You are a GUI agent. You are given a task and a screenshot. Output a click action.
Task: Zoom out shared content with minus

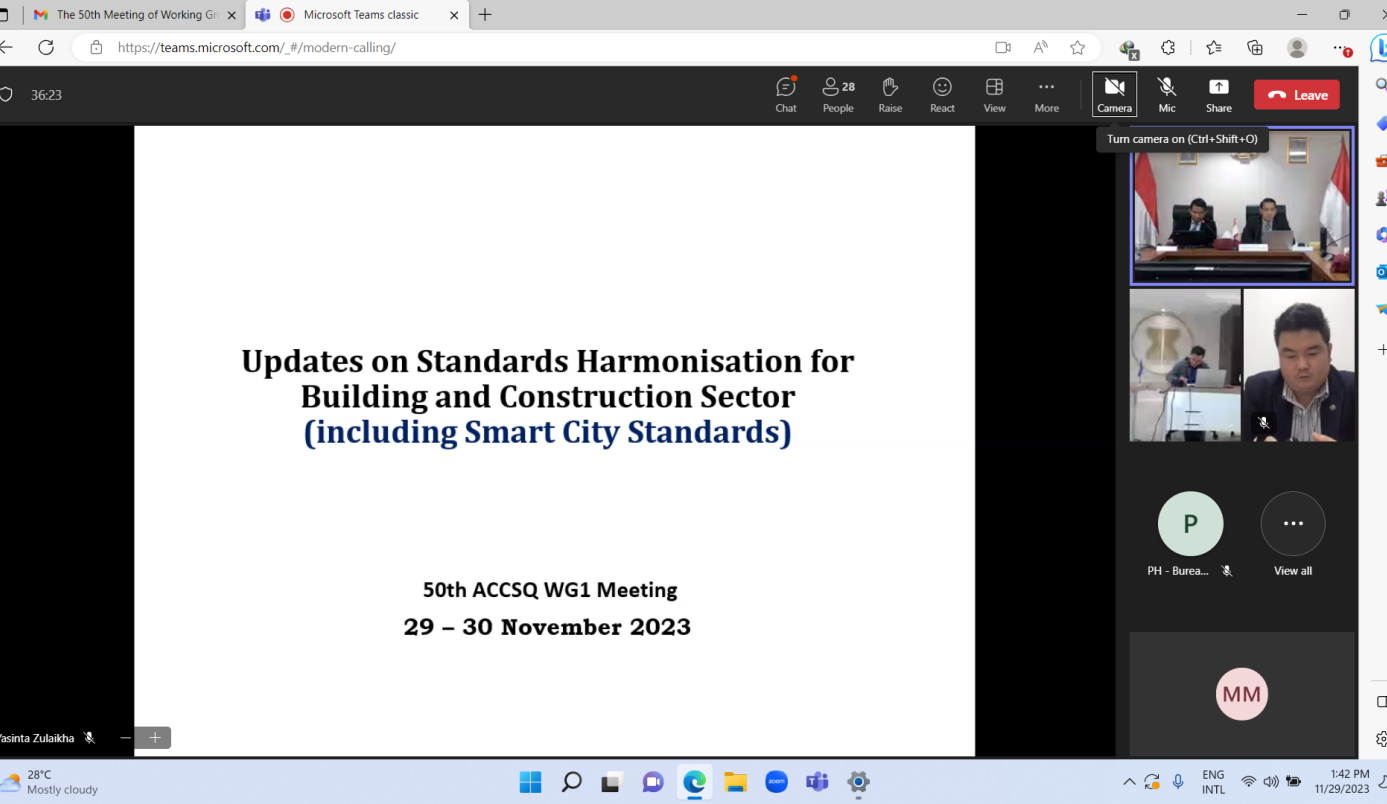[125, 738]
